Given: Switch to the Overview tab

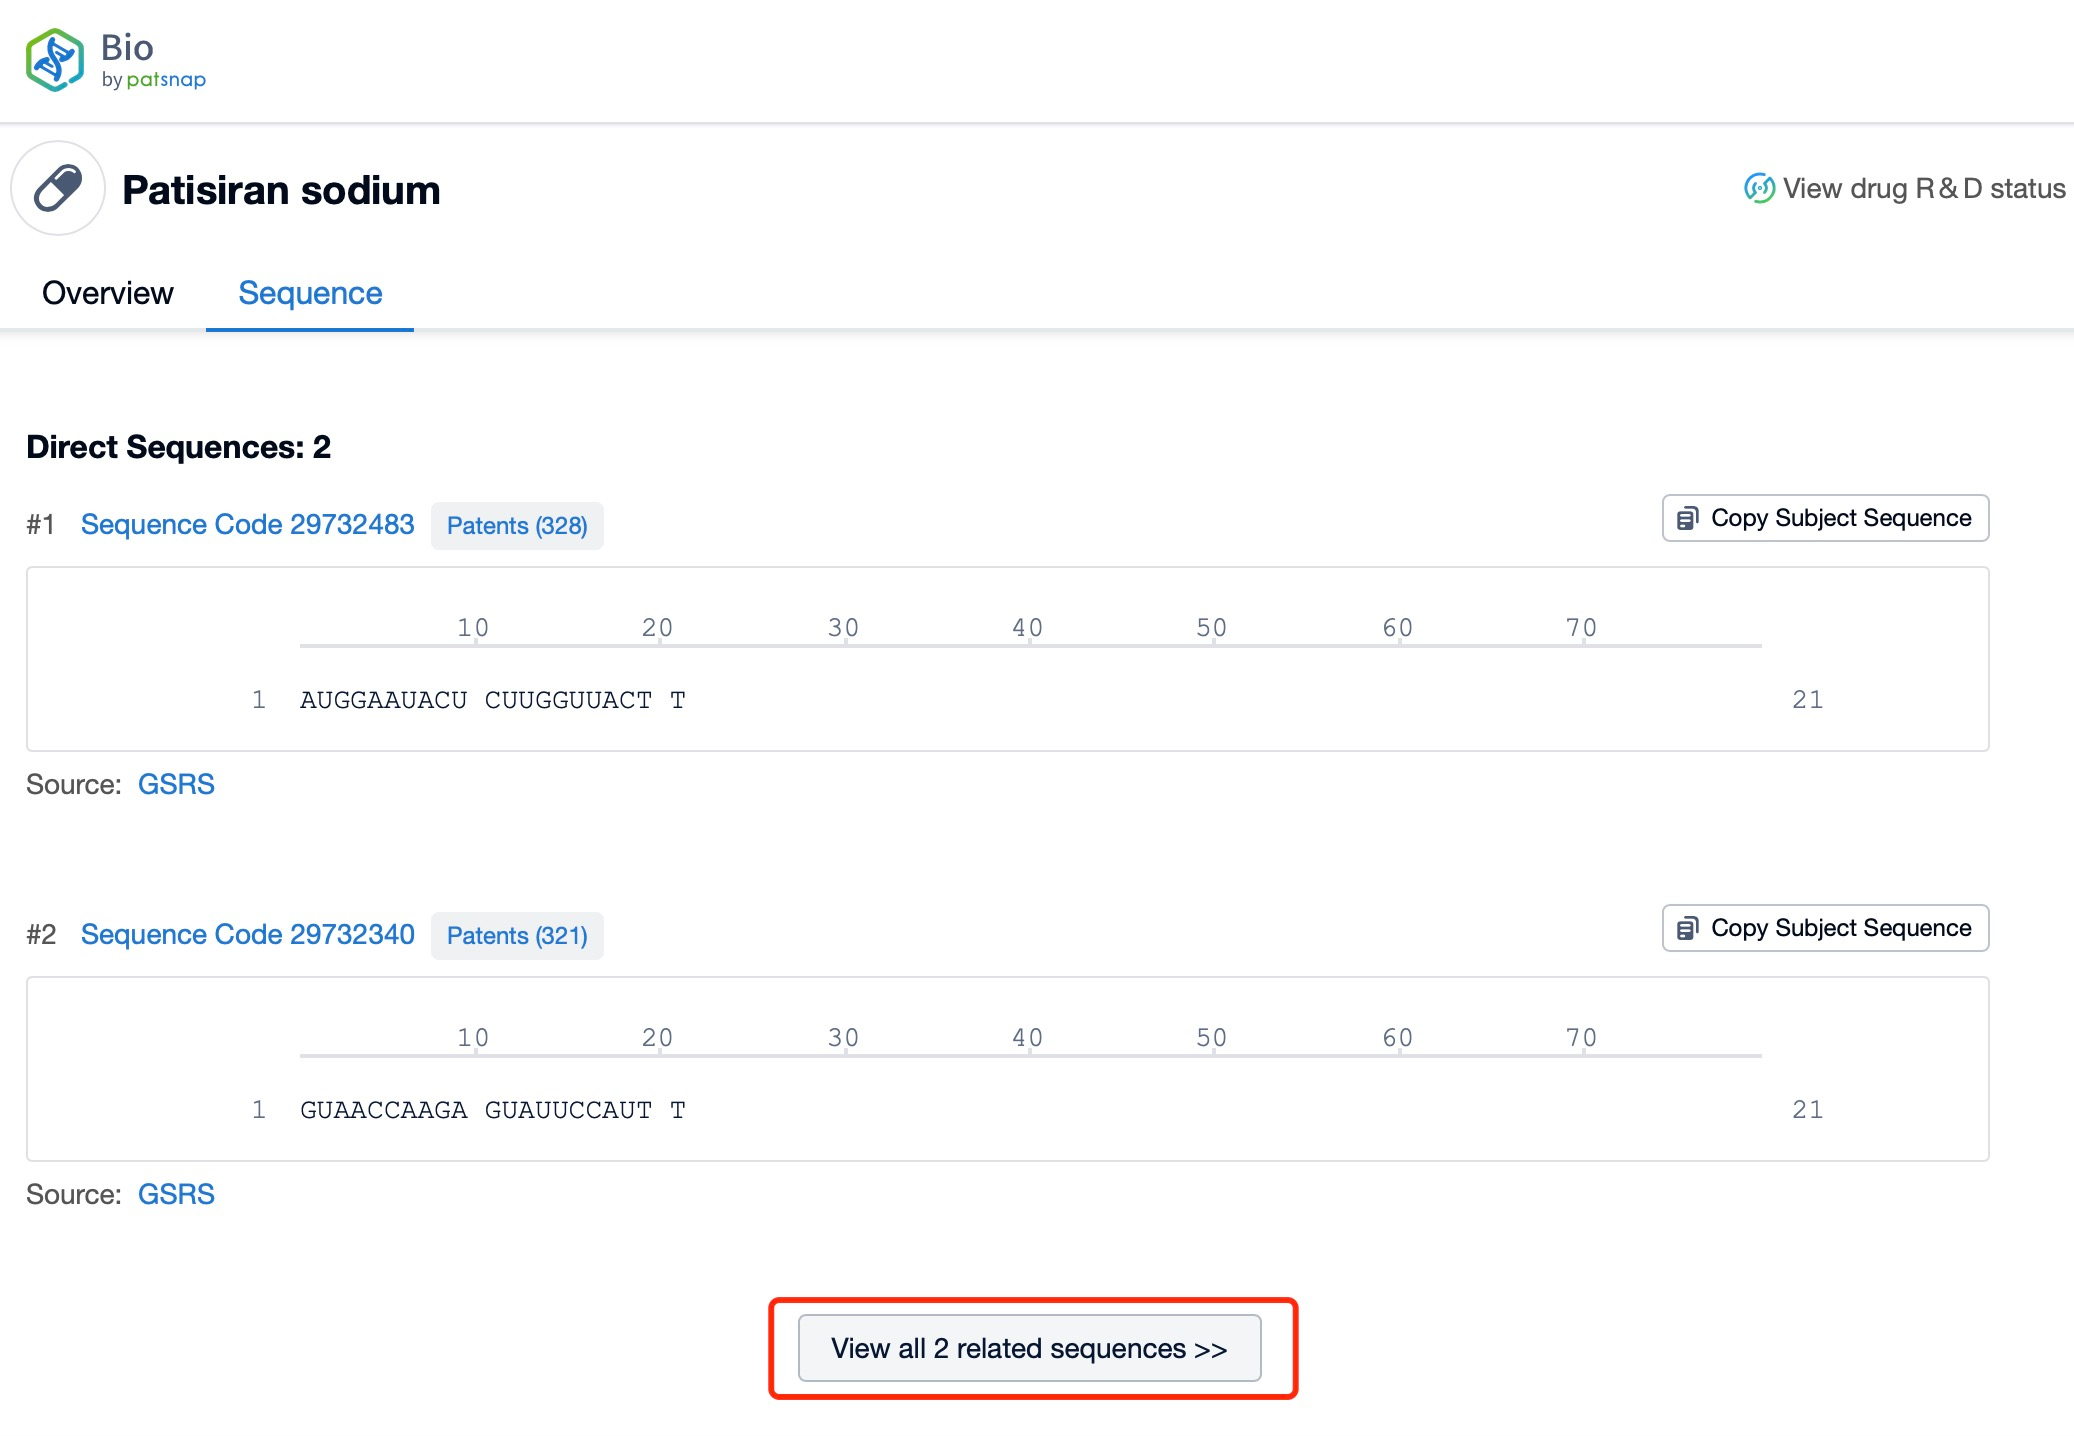Looking at the screenshot, I should (x=107, y=293).
